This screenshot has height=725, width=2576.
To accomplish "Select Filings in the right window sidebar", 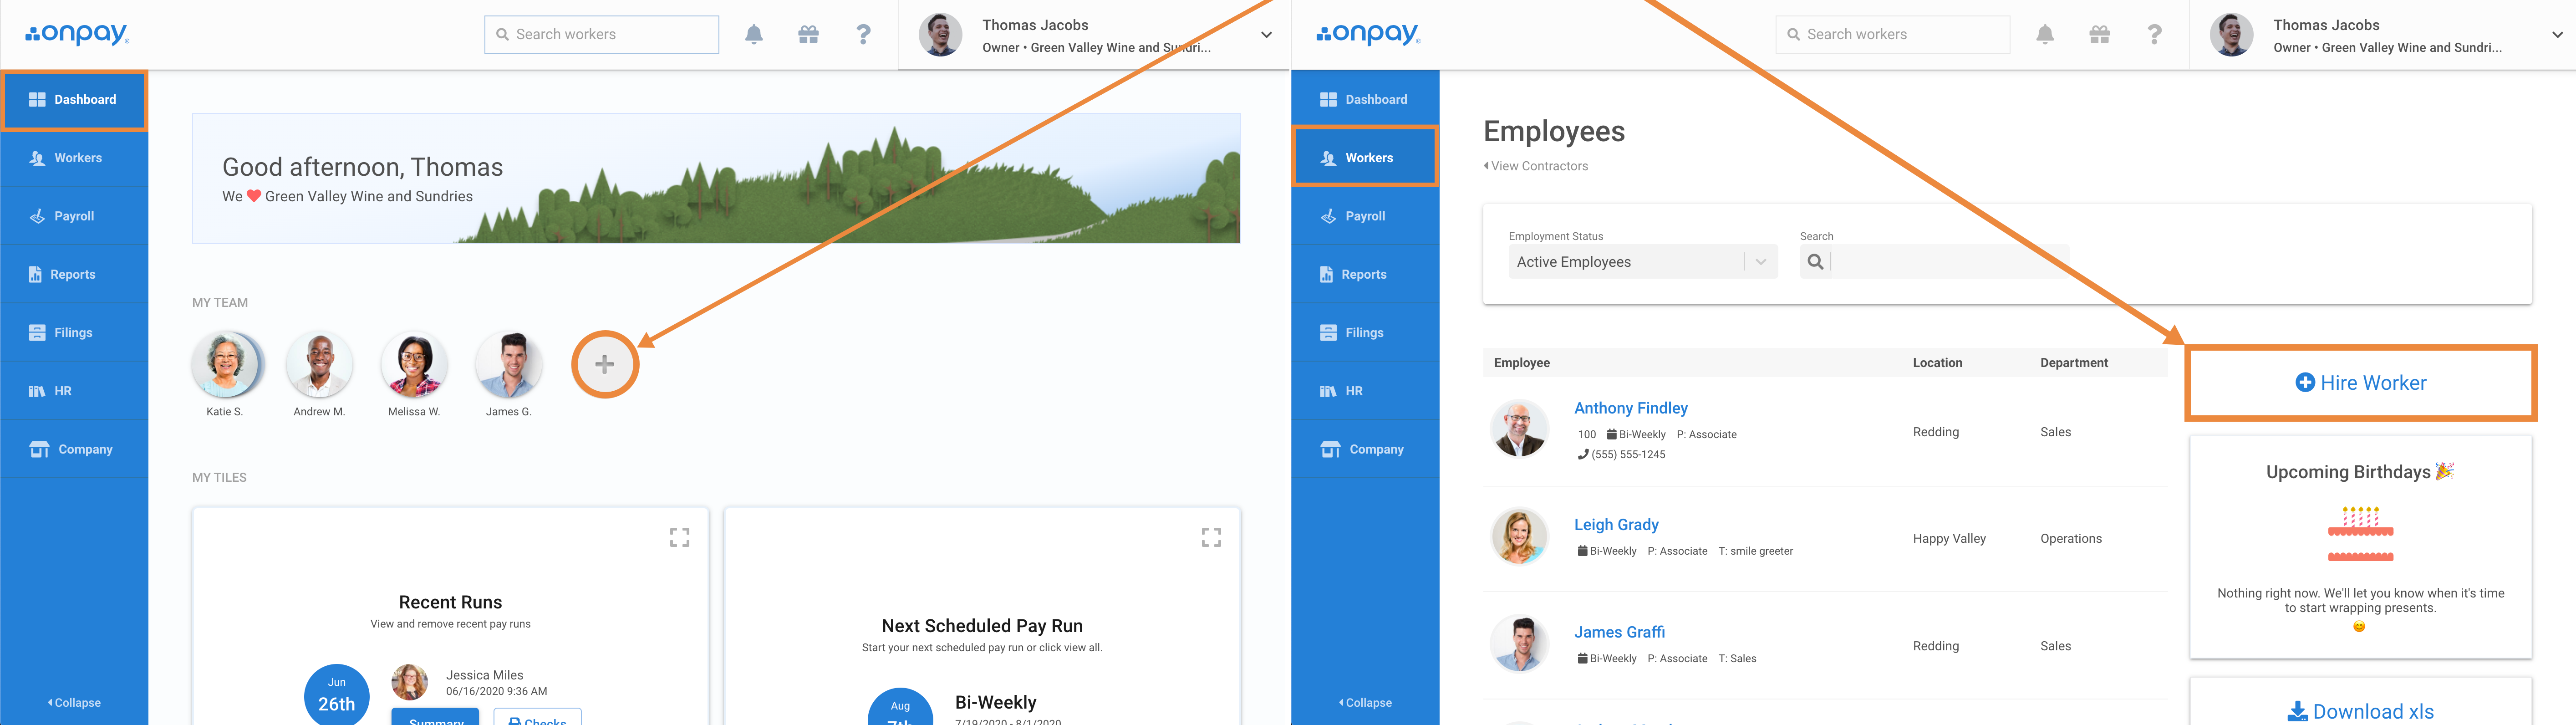I will (1365, 333).
